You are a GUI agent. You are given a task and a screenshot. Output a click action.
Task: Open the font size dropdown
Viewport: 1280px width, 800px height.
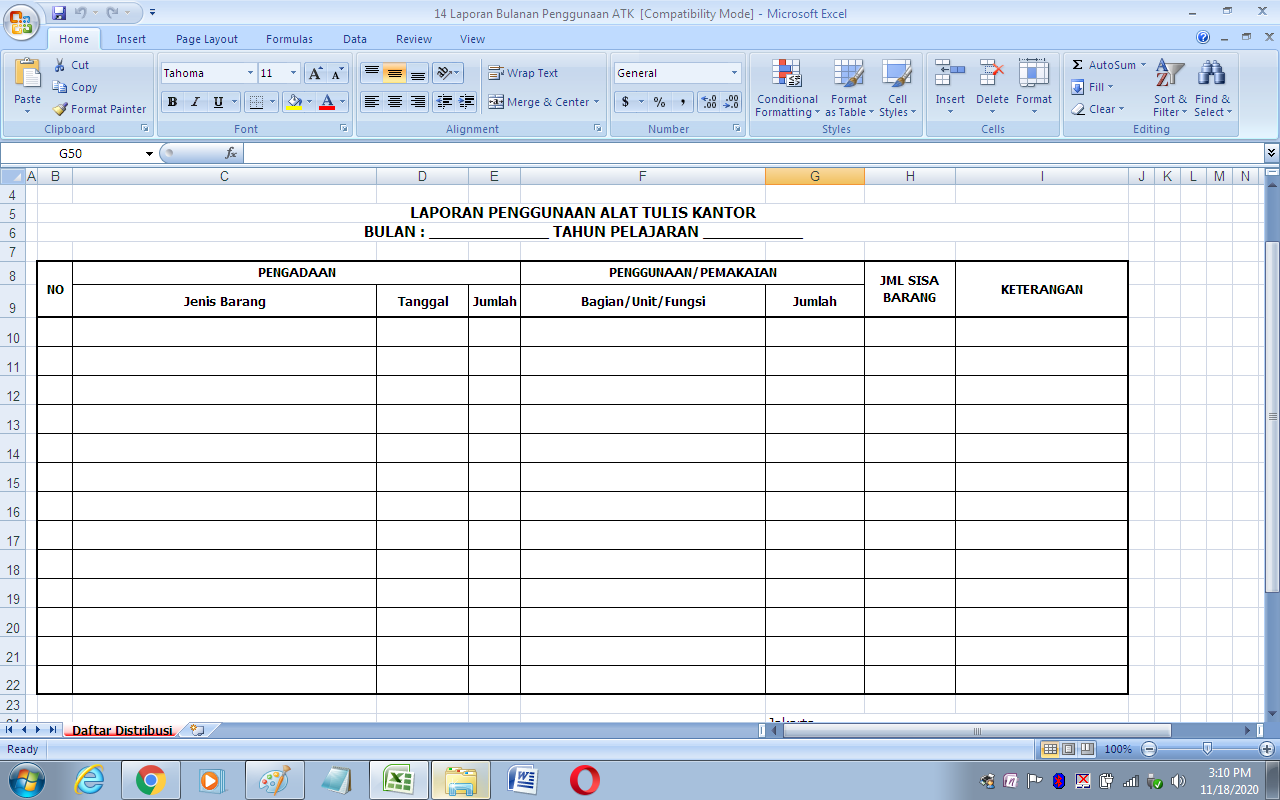[293, 73]
